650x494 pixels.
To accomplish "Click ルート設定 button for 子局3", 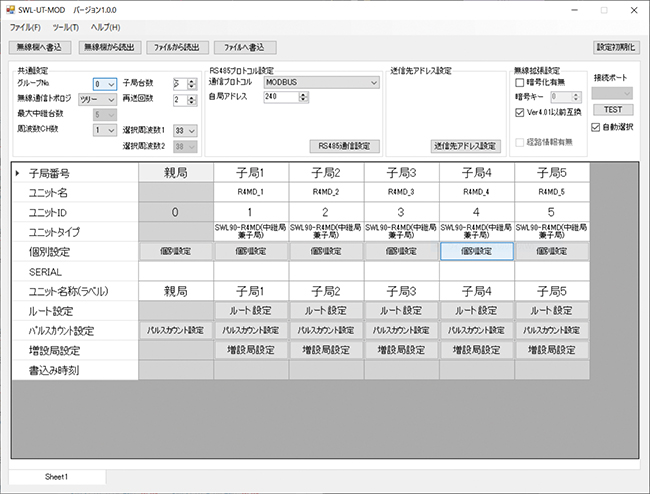I will coord(401,310).
